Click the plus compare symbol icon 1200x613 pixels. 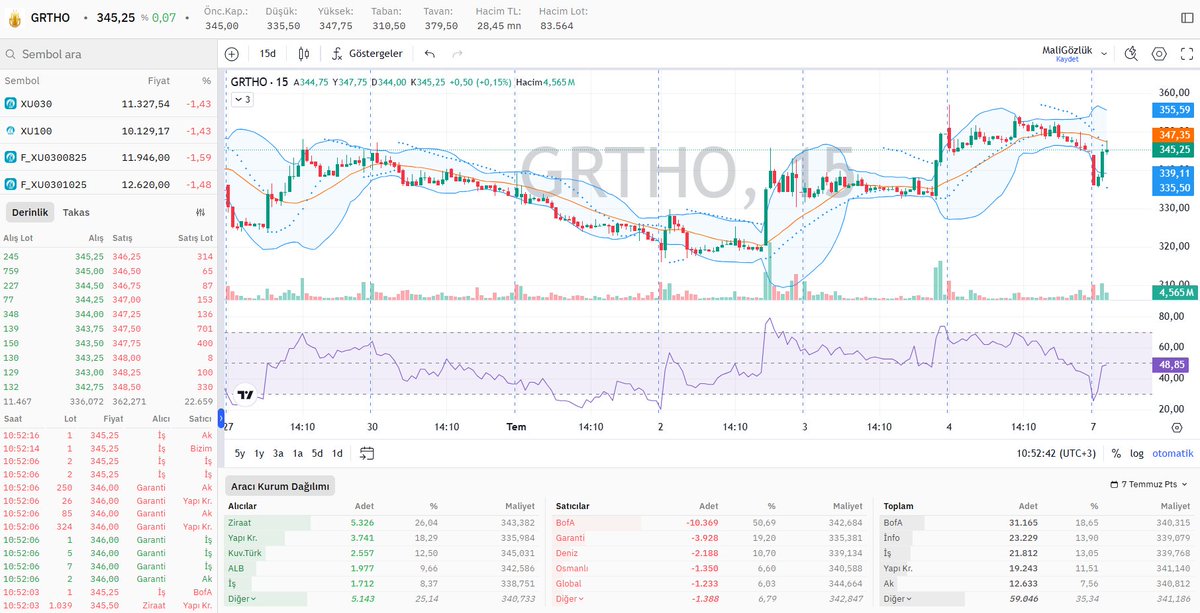coord(232,54)
